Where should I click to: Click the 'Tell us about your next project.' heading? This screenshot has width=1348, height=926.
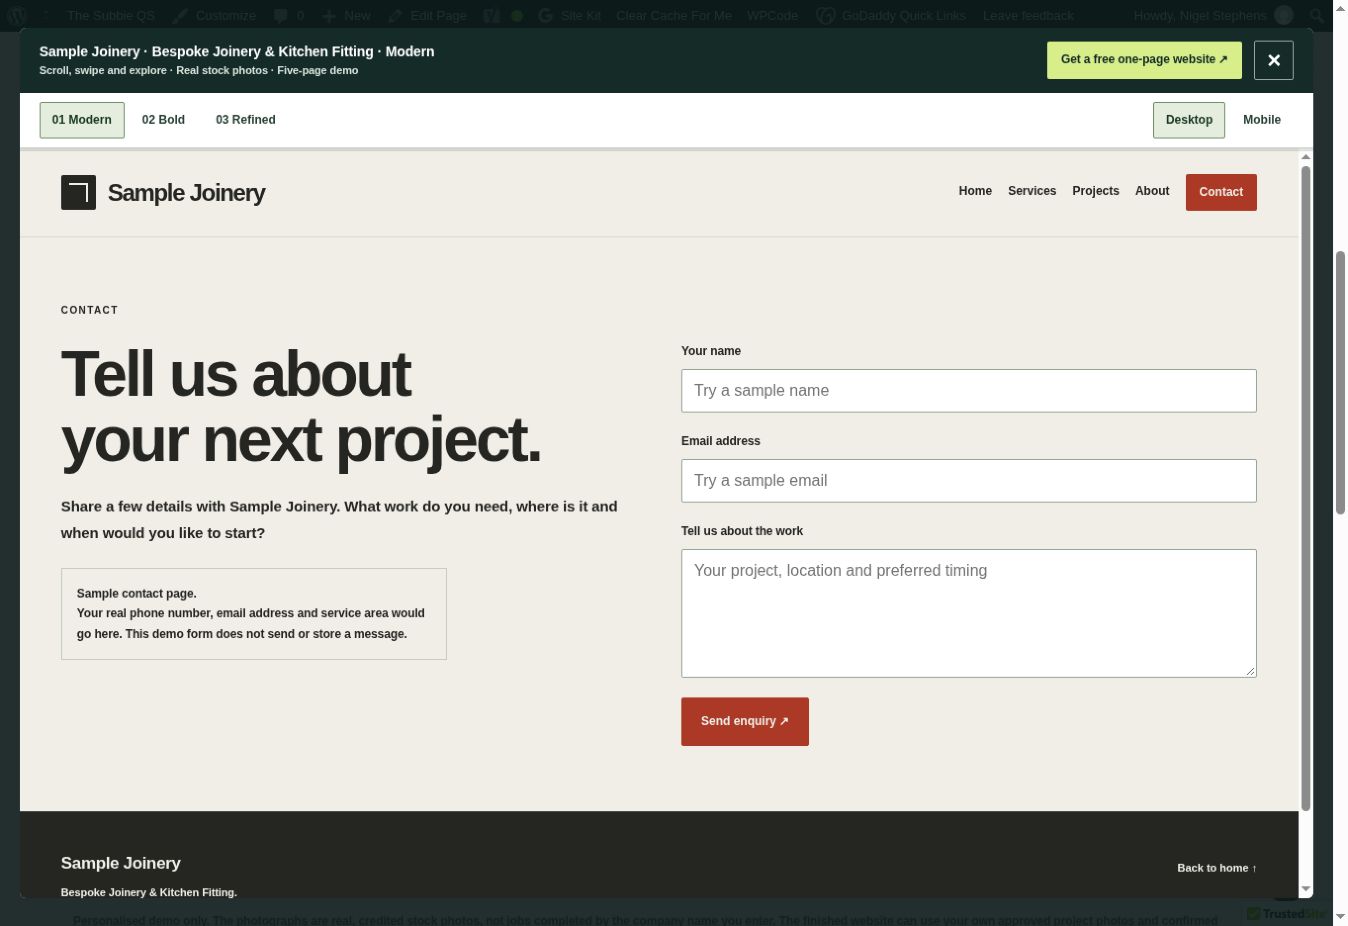pyautogui.click(x=301, y=407)
